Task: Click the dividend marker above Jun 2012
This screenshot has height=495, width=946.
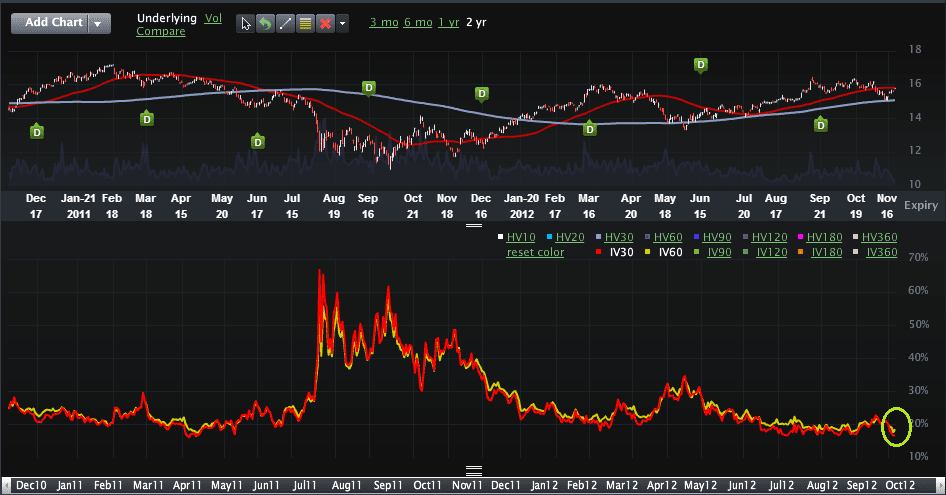Action: coord(701,65)
